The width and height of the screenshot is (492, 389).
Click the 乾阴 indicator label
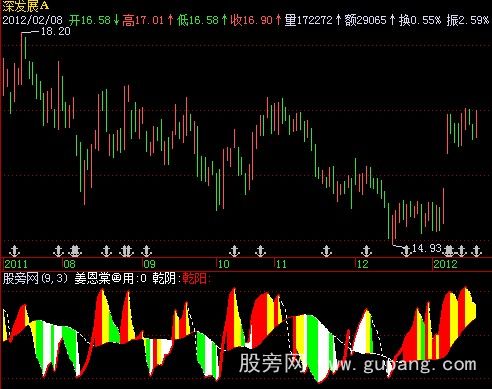point(165,278)
